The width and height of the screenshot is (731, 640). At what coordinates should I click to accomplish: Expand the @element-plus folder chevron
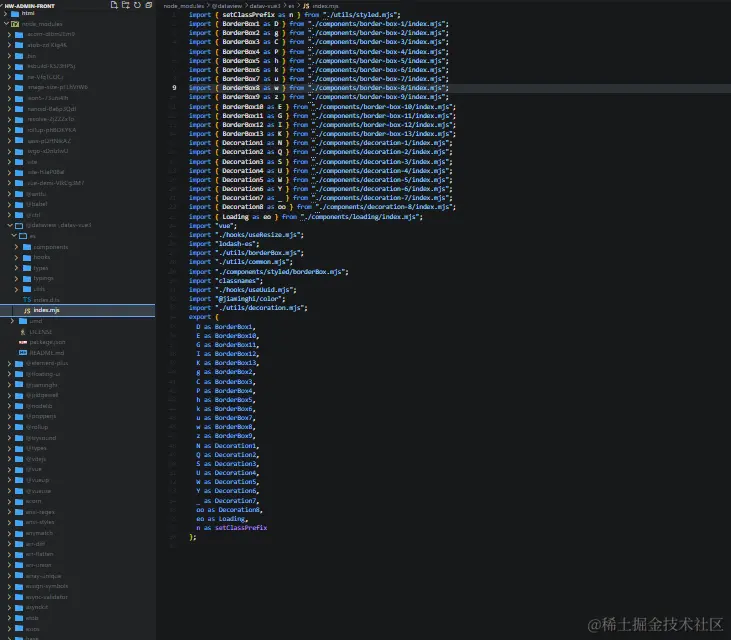tap(9, 364)
